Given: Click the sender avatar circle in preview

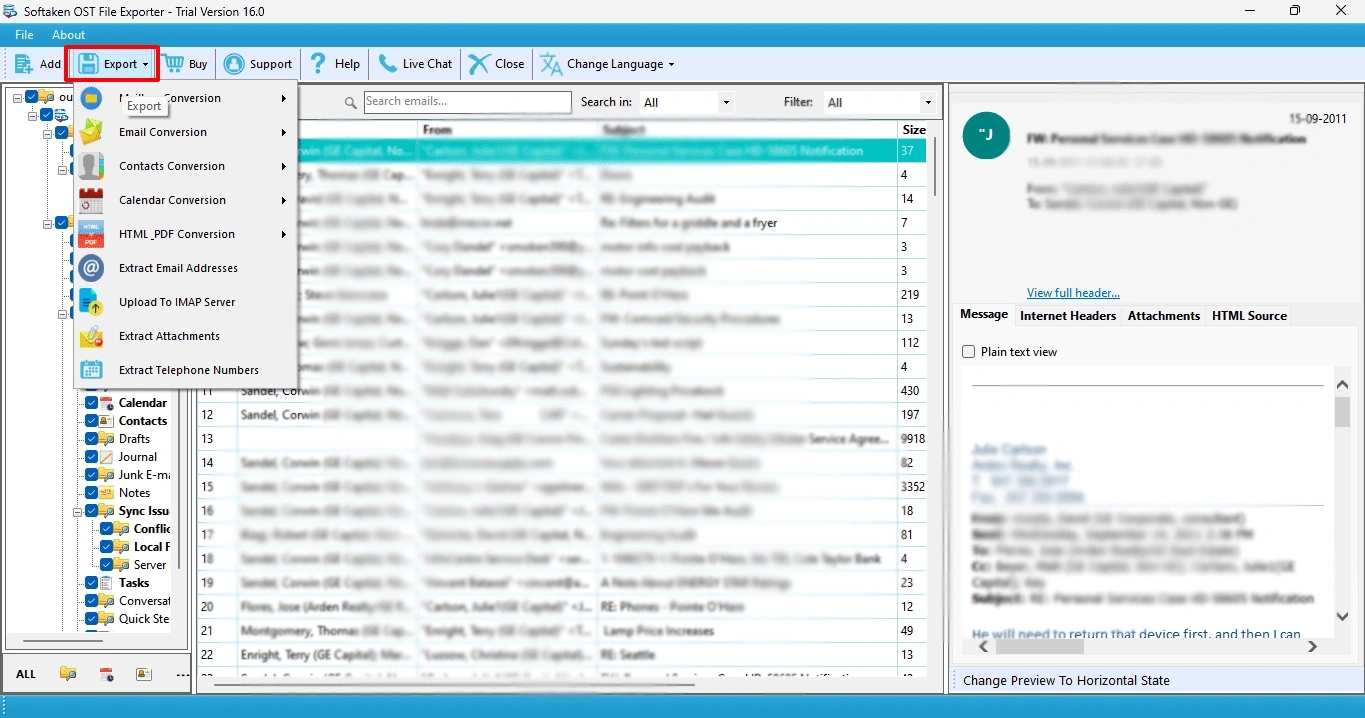Looking at the screenshot, I should coord(986,135).
